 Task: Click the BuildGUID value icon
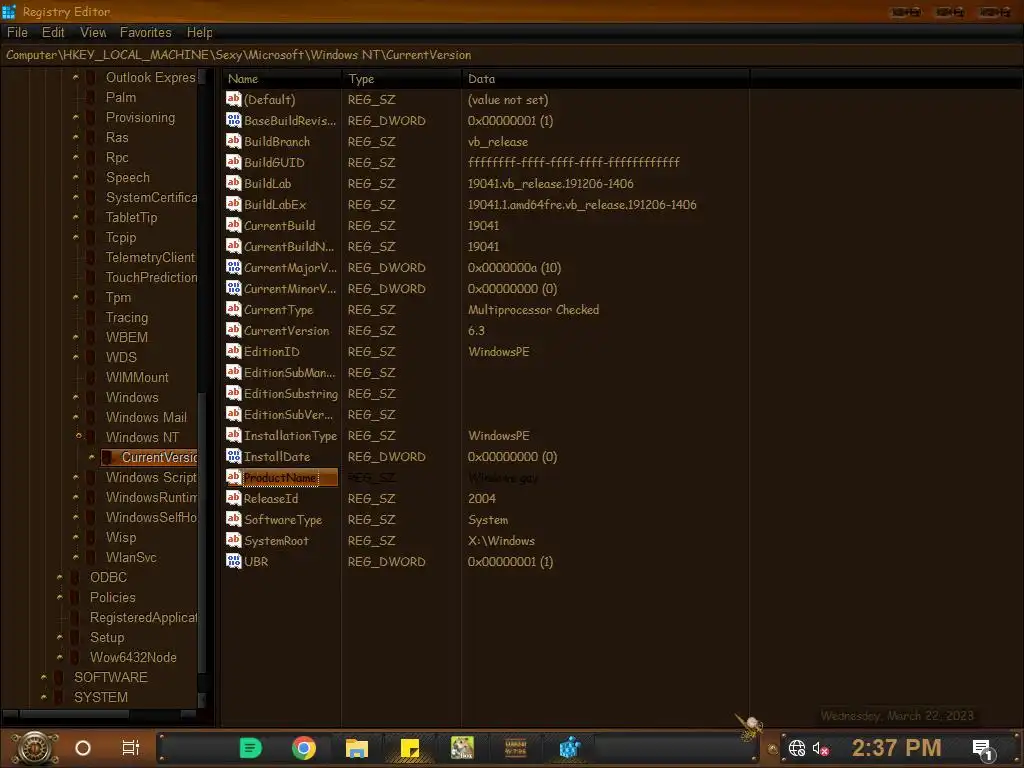(x=233, y=162)
